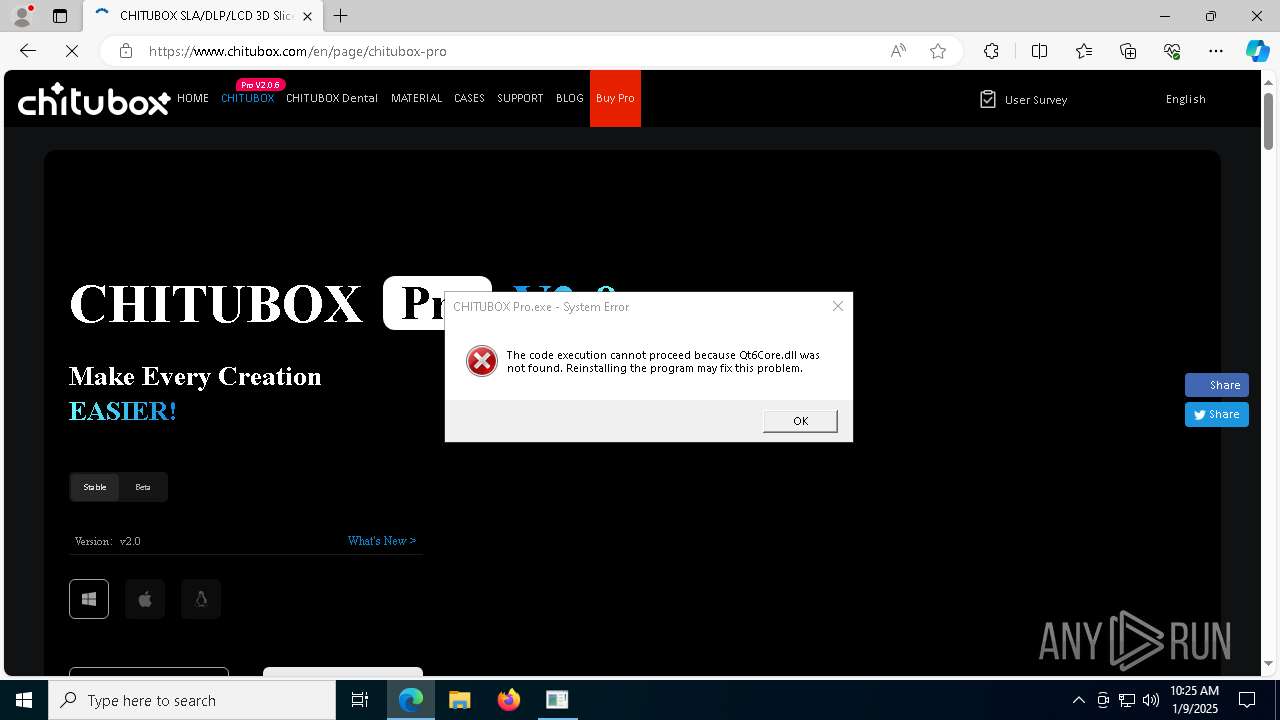Viewport: 1280px width, 720px height.
Task: Open browser Extensions puzzle icon
Action: (991, 51)
